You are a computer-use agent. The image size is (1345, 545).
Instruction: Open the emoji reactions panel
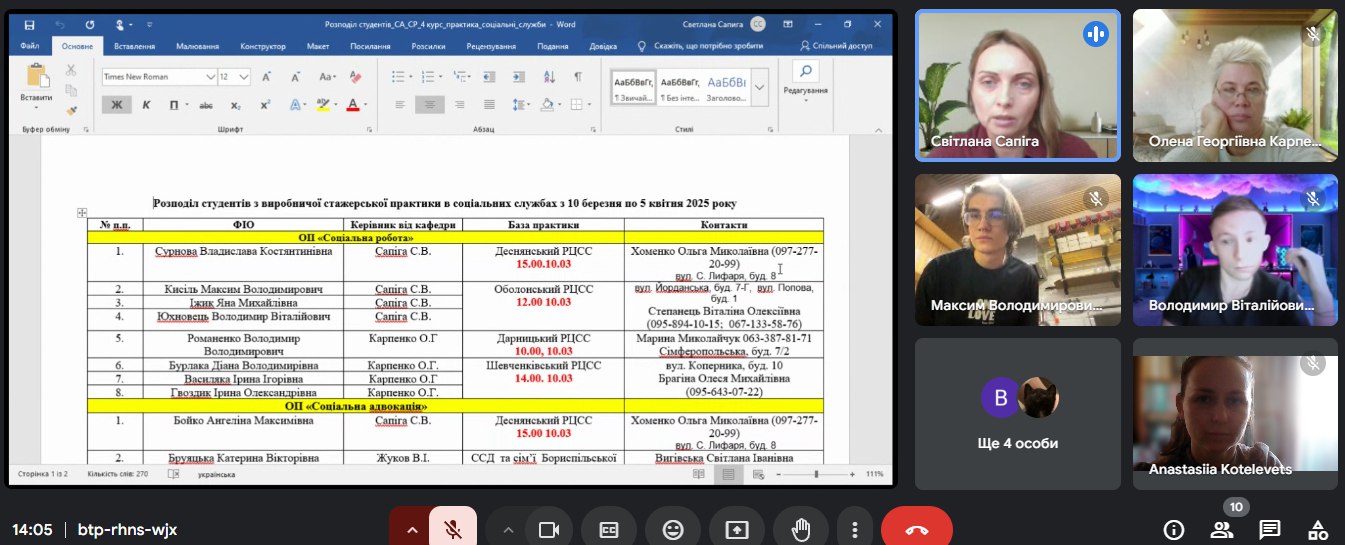pyautogui.click(x=672, y=529)
